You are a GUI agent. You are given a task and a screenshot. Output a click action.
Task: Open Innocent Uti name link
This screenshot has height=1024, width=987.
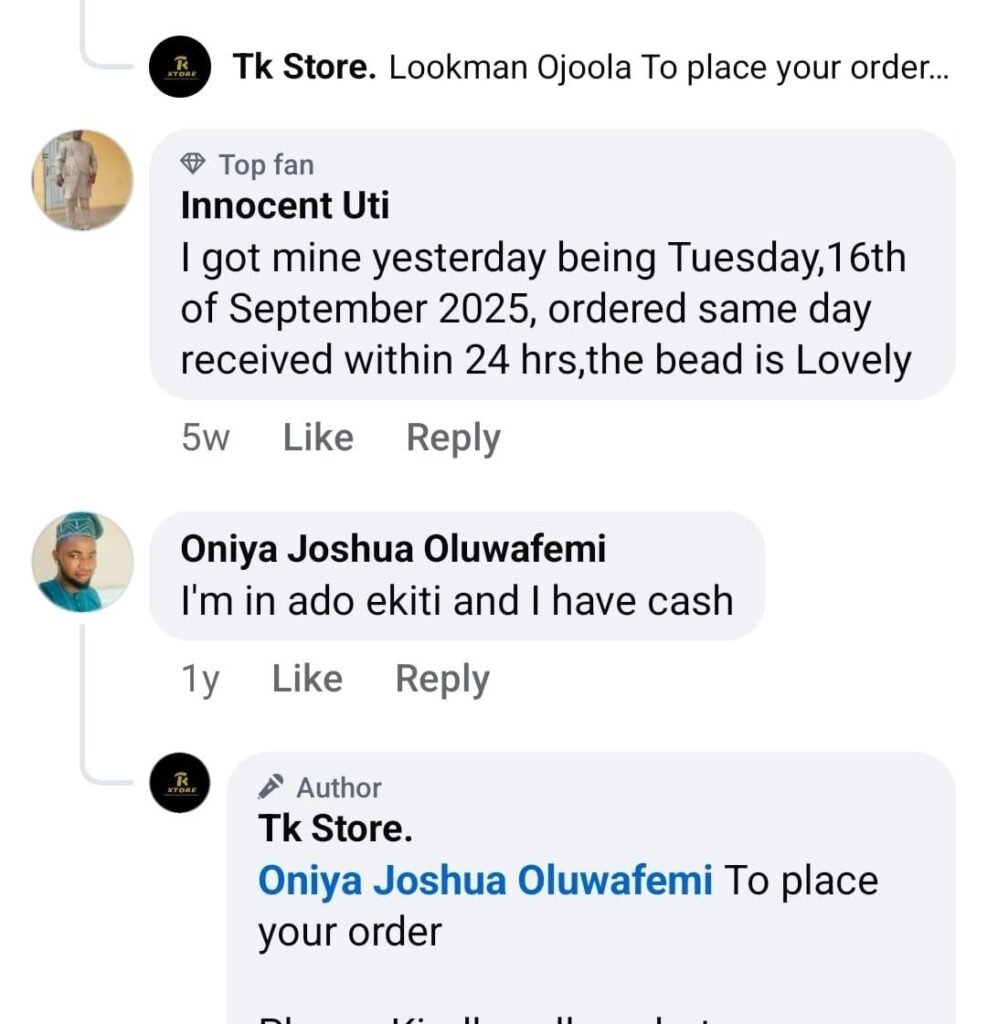pyautogui.click(x=285, y=205)
